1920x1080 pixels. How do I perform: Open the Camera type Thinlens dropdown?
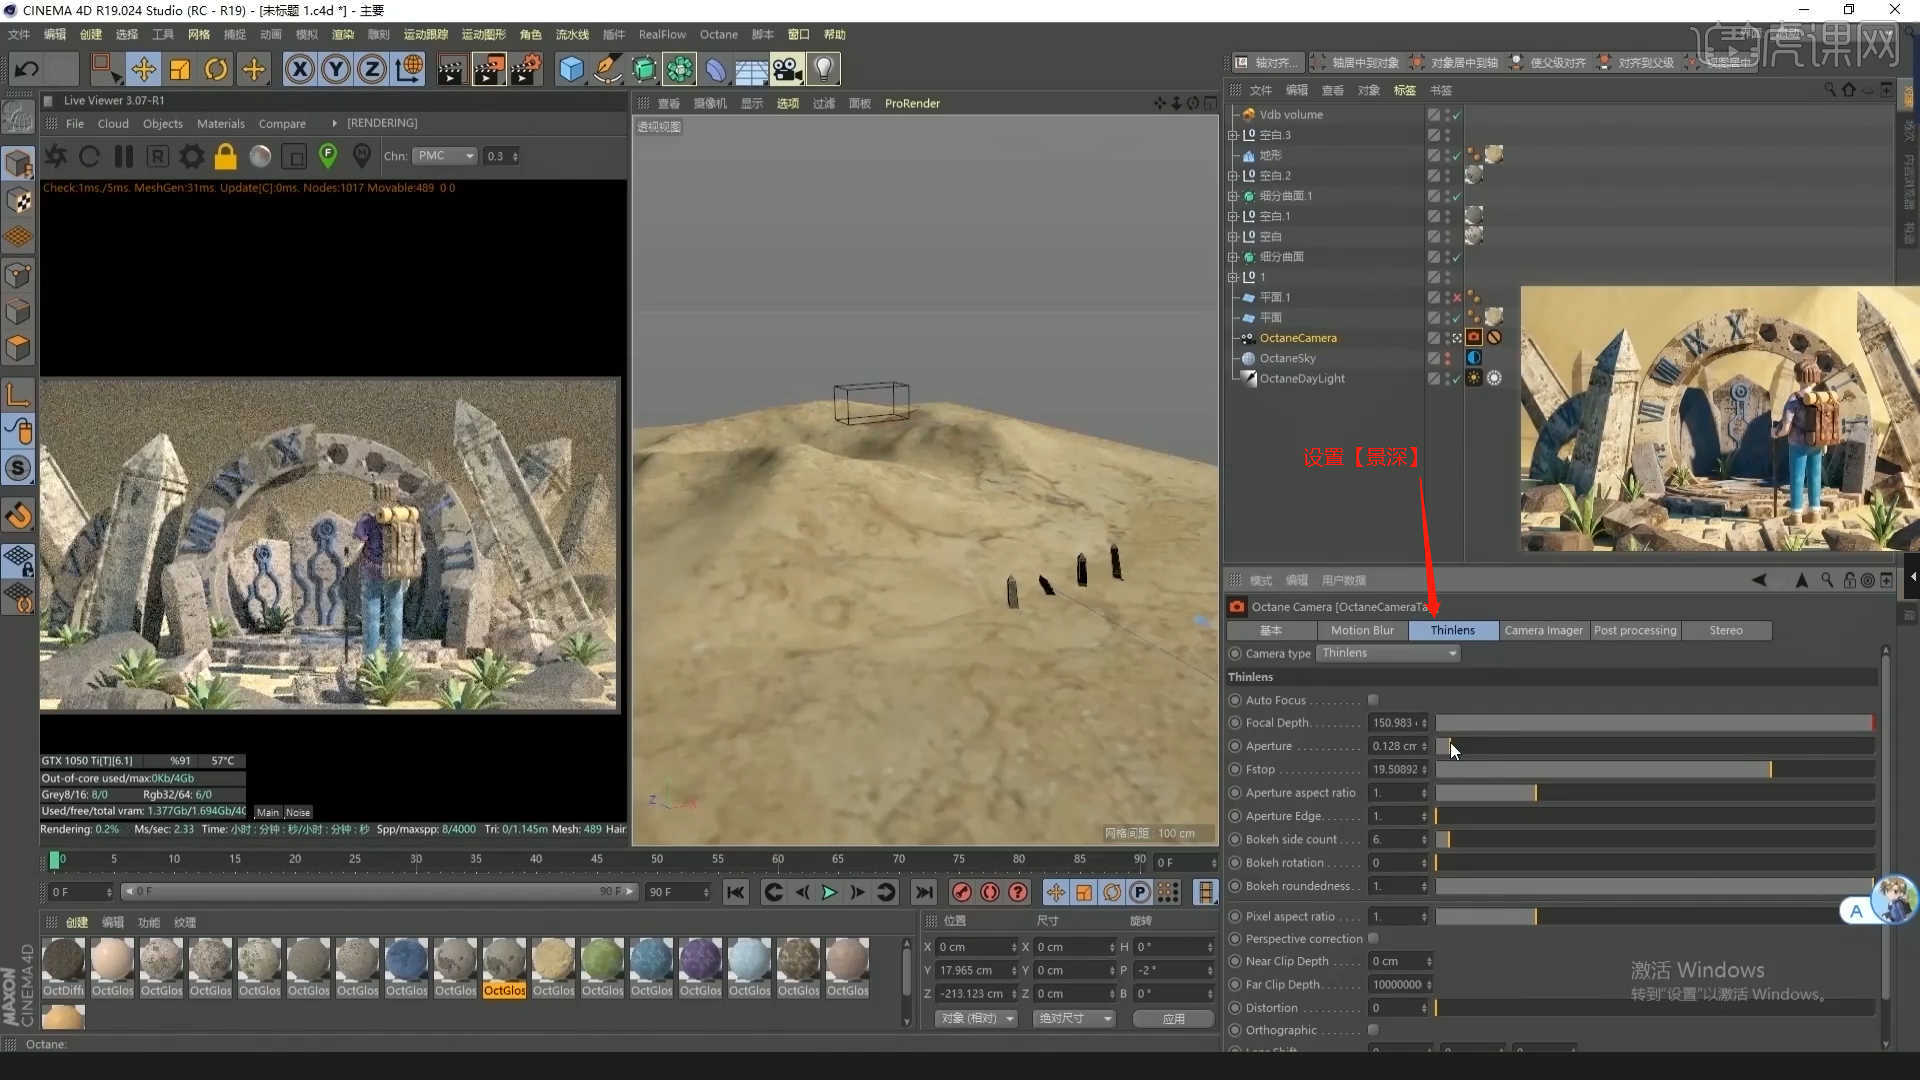tap(1388, 653)
